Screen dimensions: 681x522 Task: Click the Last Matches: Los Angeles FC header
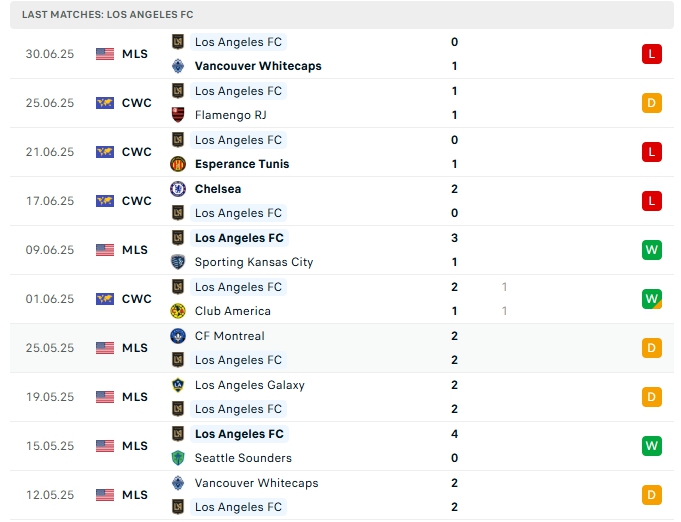click(108, 15)
